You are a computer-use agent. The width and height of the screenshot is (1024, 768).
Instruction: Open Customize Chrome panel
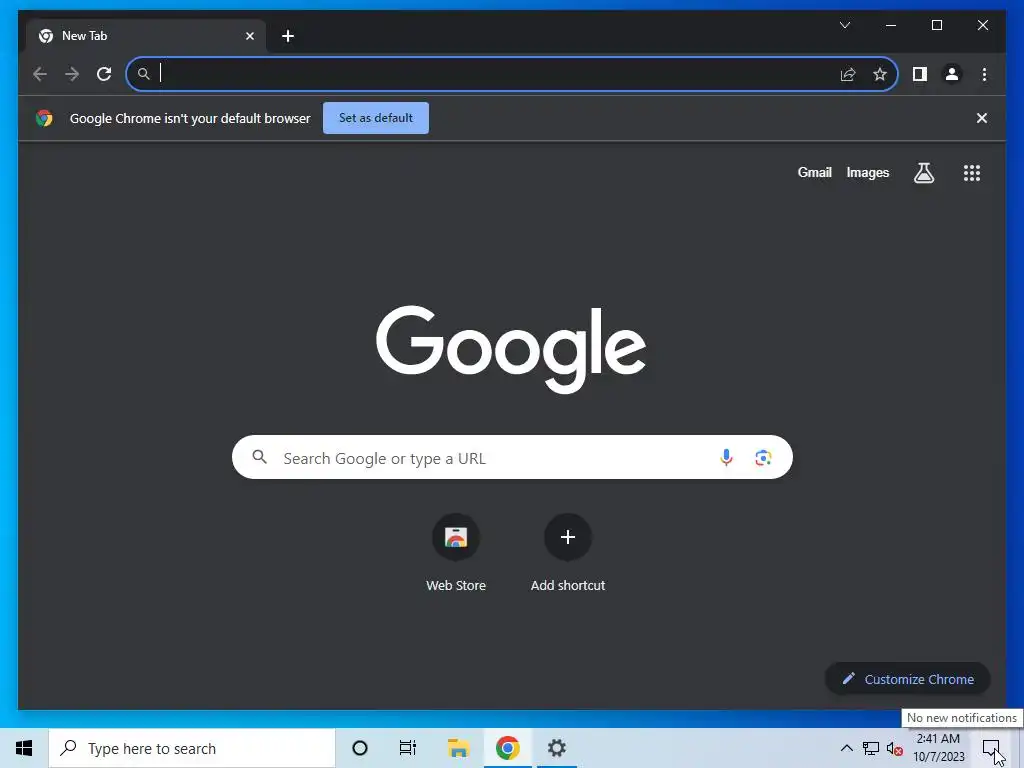[x=908, y=679]
